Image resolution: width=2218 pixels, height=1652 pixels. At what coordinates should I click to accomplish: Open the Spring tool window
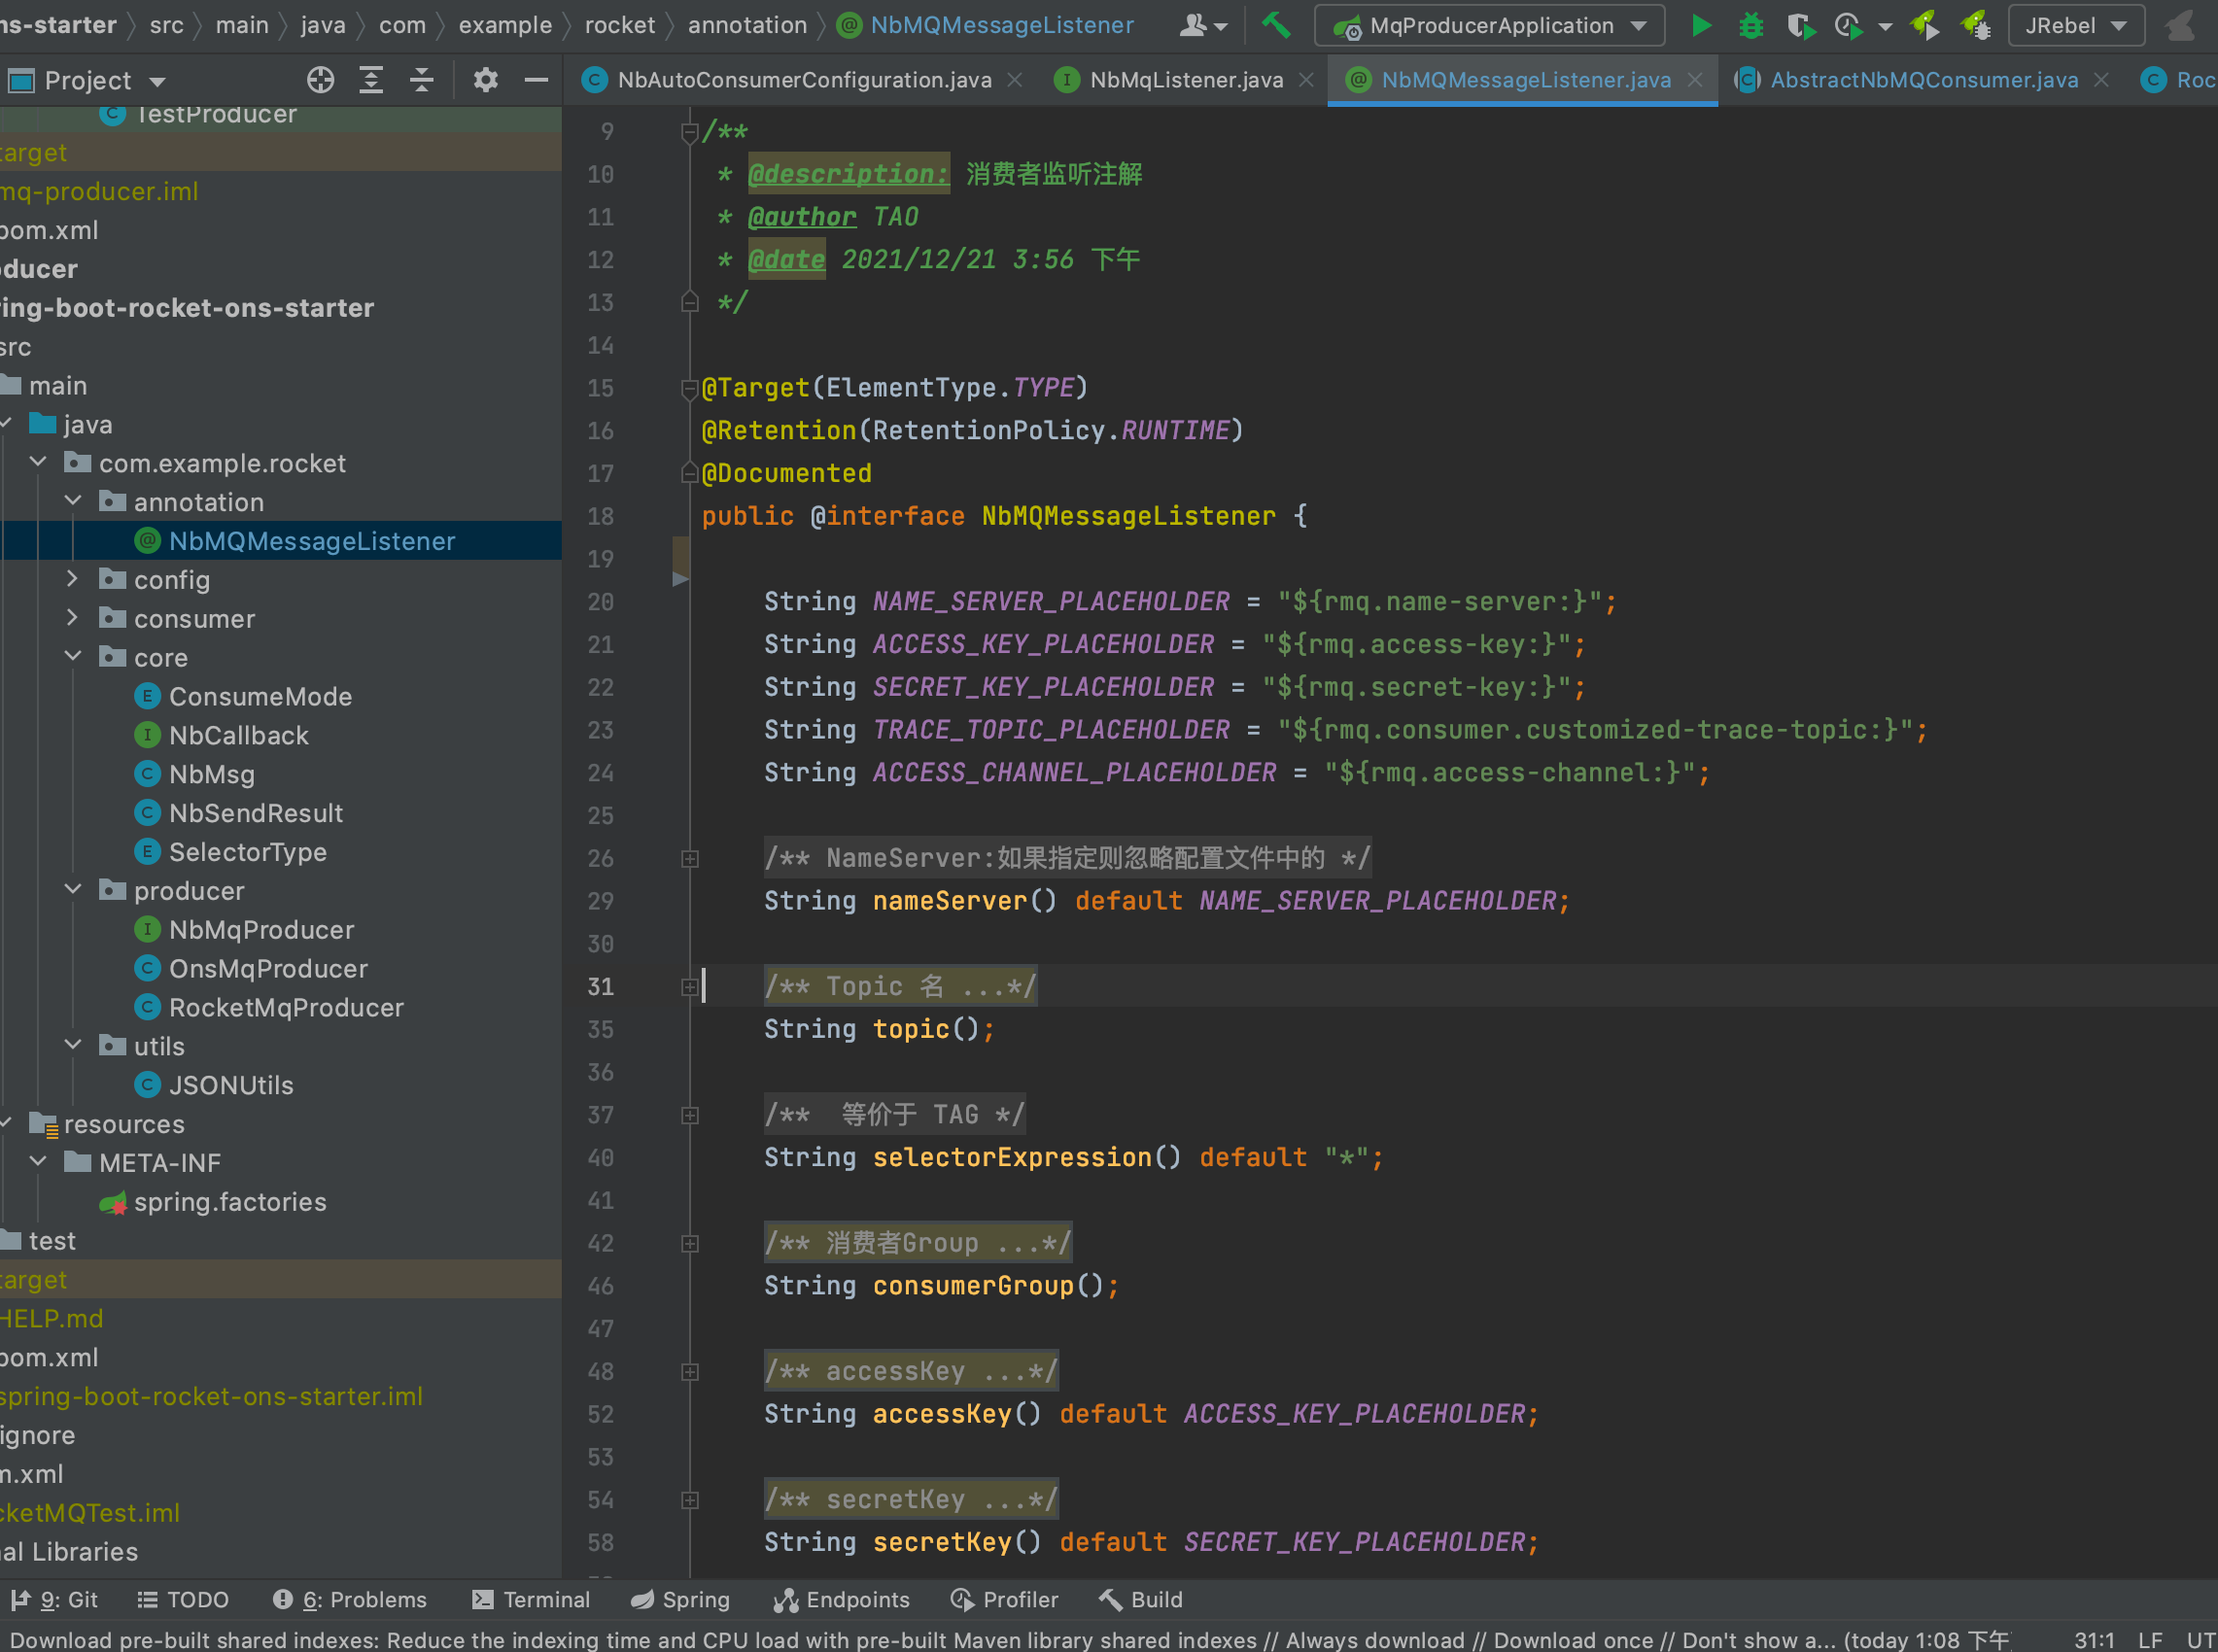pyautogui.click(x=680, y=1599)
